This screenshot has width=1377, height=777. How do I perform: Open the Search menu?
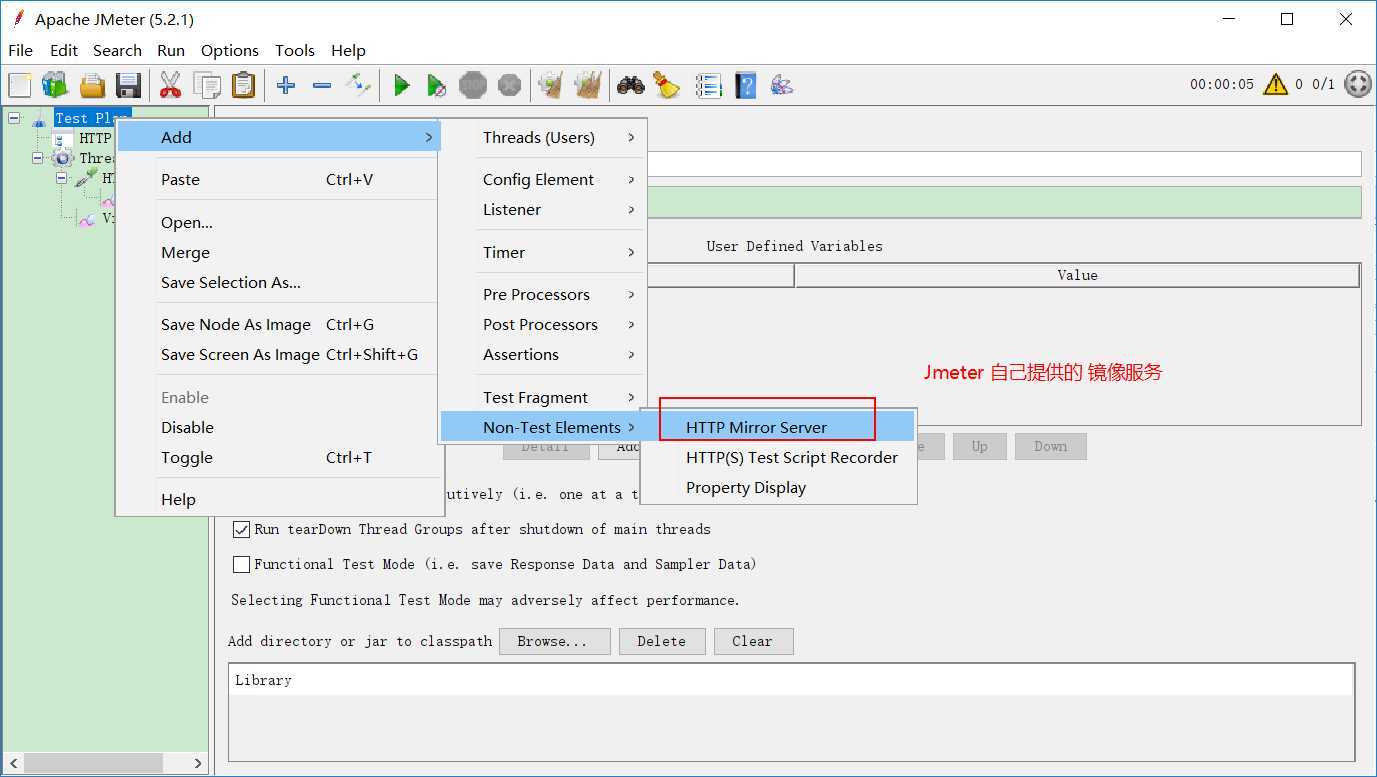coord(117,50)
